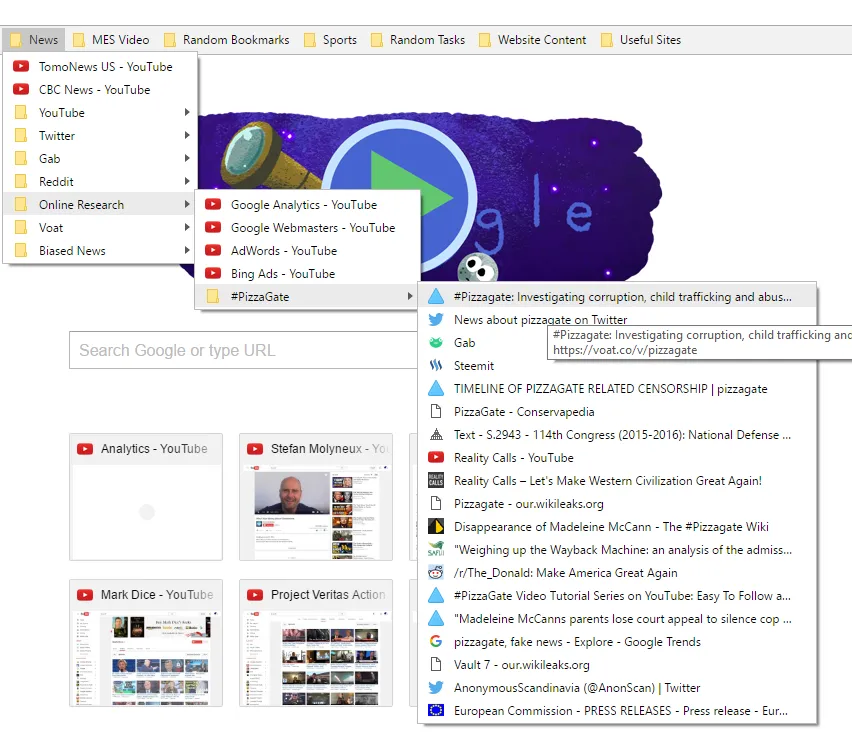This screenshot has height=744, width=852.
Task: Open the PizzaGate - Conservapedia bookmark
Action: click(x=617, y=411)
